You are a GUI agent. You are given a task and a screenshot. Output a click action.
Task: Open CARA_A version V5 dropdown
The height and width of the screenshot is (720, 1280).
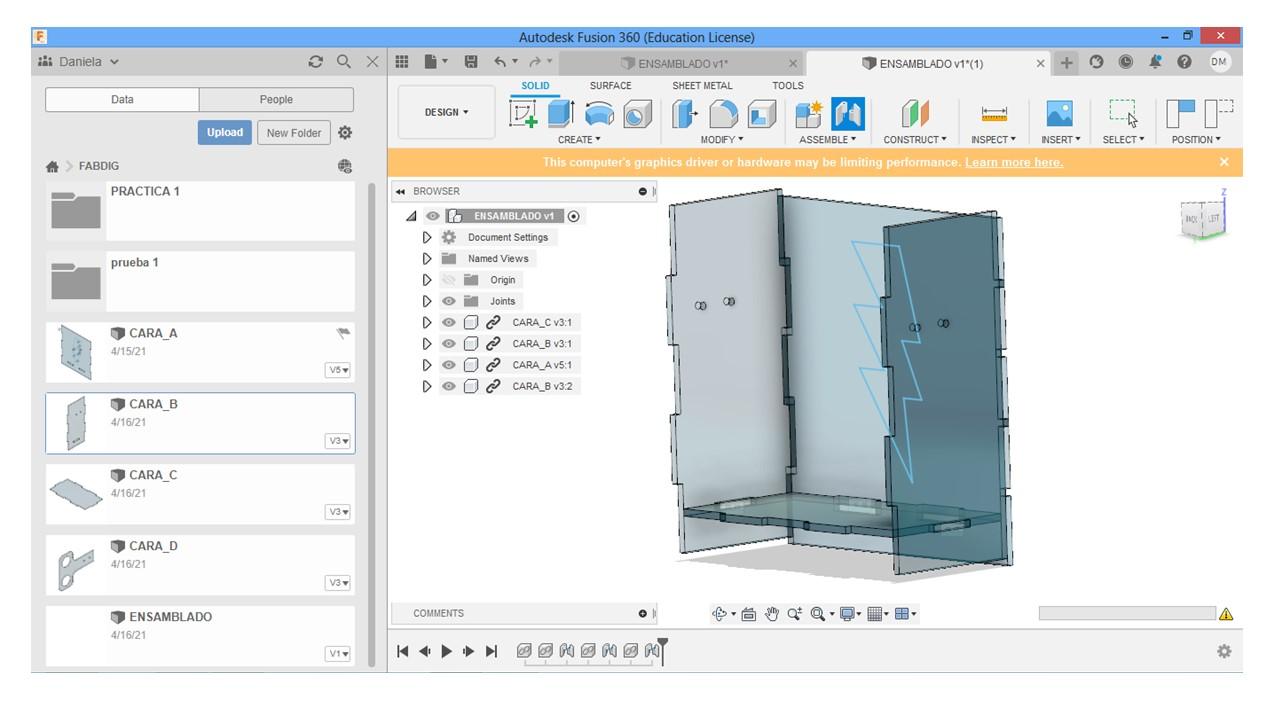[338, 370]
